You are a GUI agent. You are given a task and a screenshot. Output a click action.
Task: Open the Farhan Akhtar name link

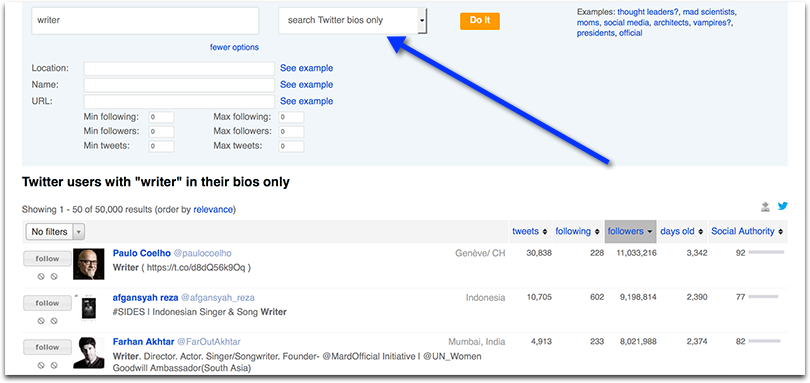coord(144,342)
